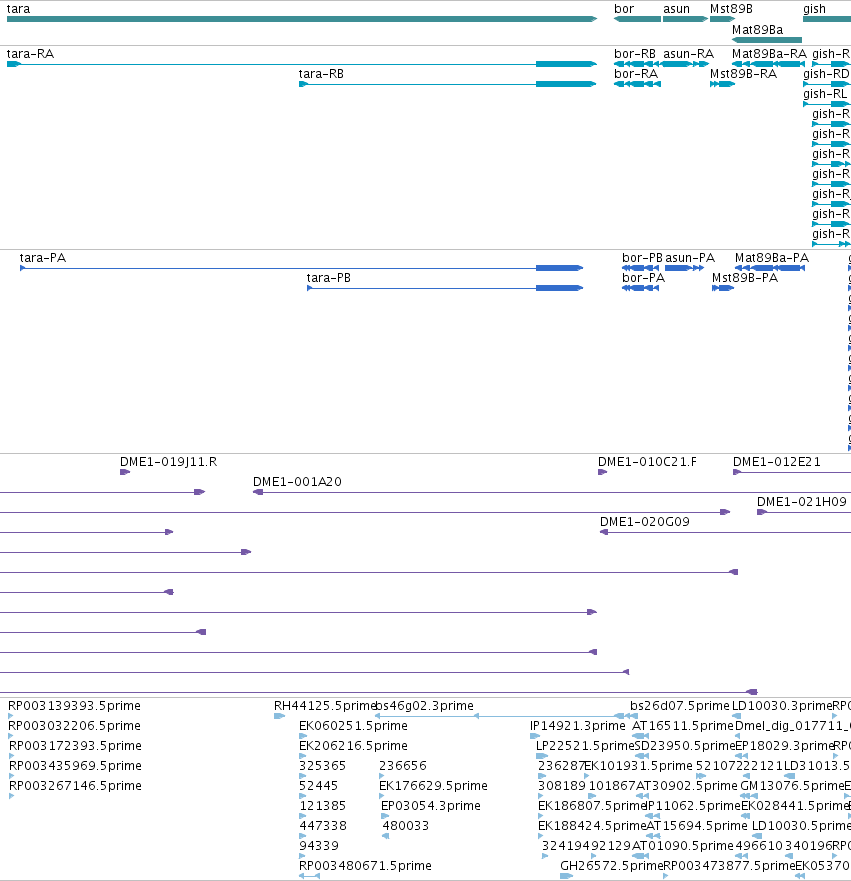Open the bor-PA protein feature

click(640, 288)
